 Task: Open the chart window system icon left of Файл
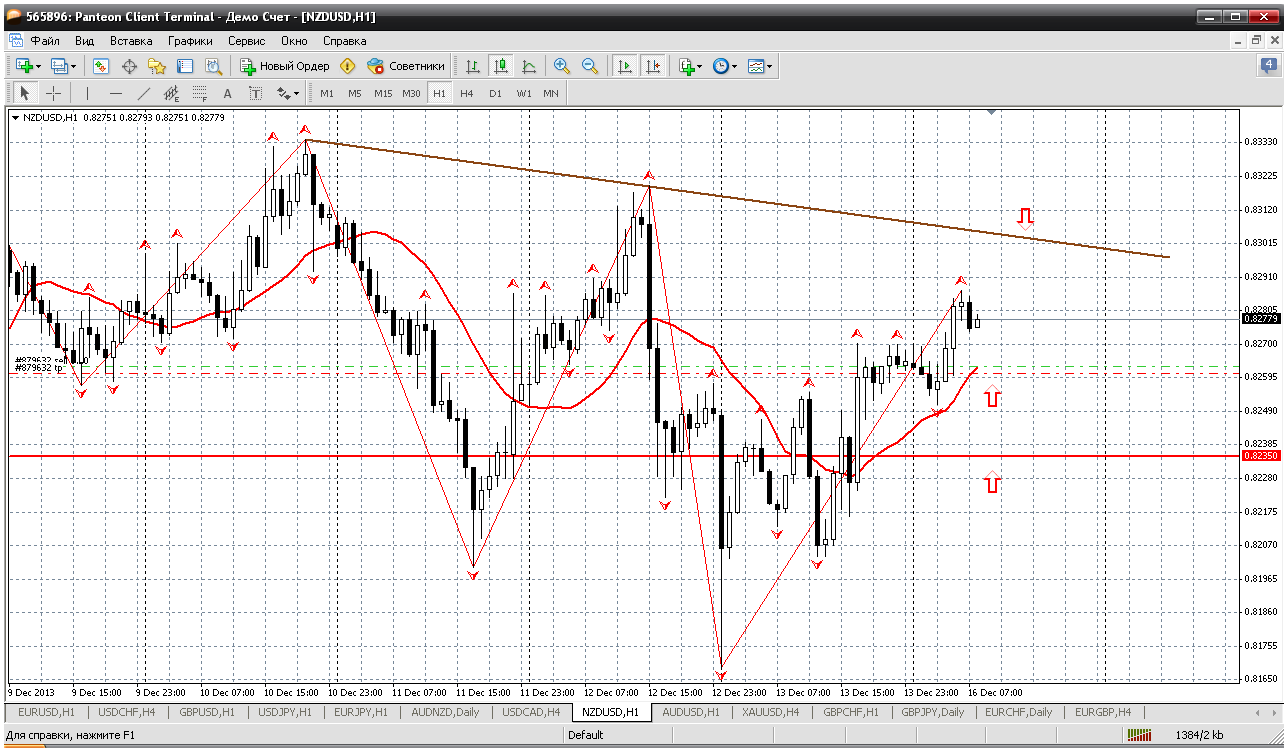pos(15,41)
